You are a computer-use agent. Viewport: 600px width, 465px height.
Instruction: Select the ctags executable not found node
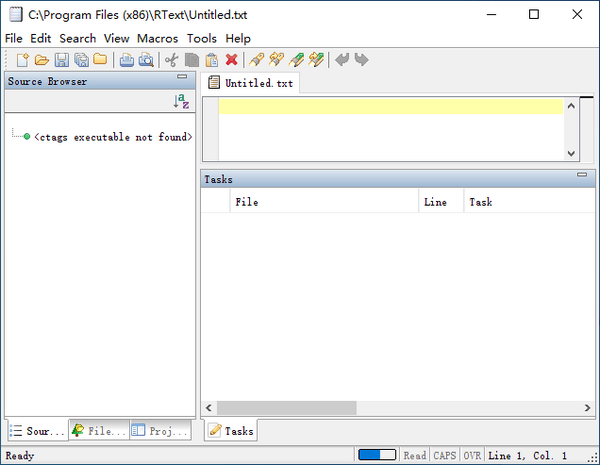[x=112, y=137]
